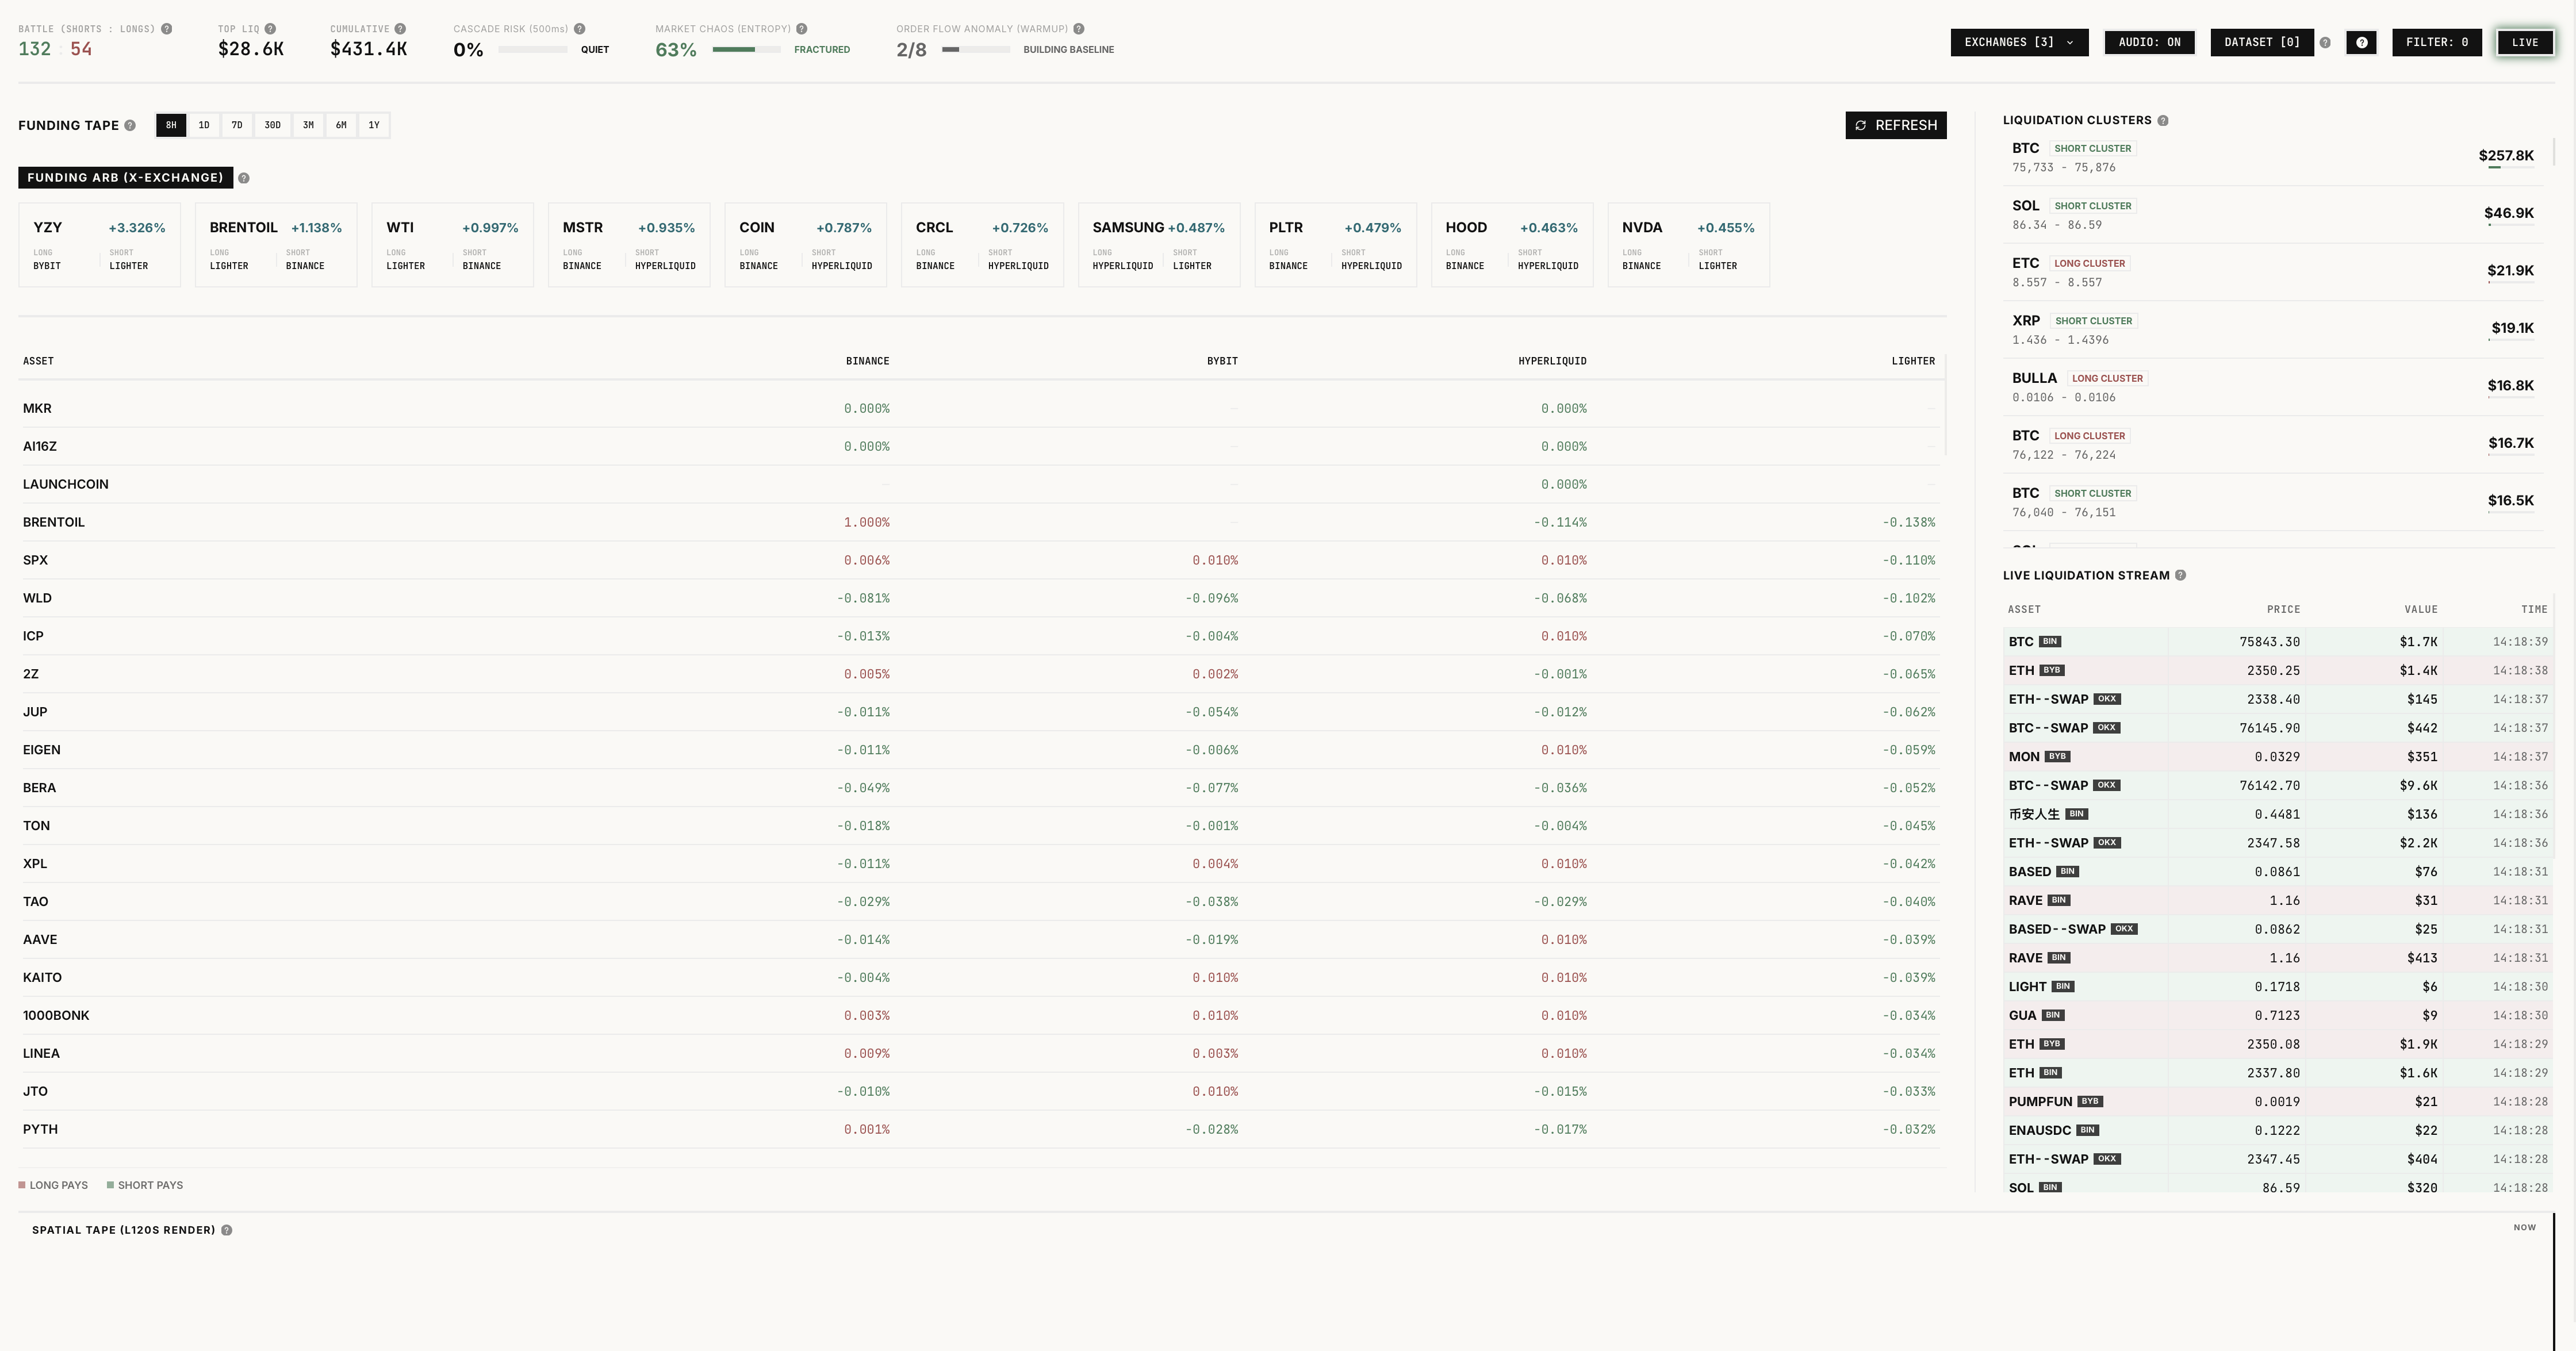Viewport: 2576px width, 1351px height.
Task: Select the 1Y timeframe tab
Action: 374,125
